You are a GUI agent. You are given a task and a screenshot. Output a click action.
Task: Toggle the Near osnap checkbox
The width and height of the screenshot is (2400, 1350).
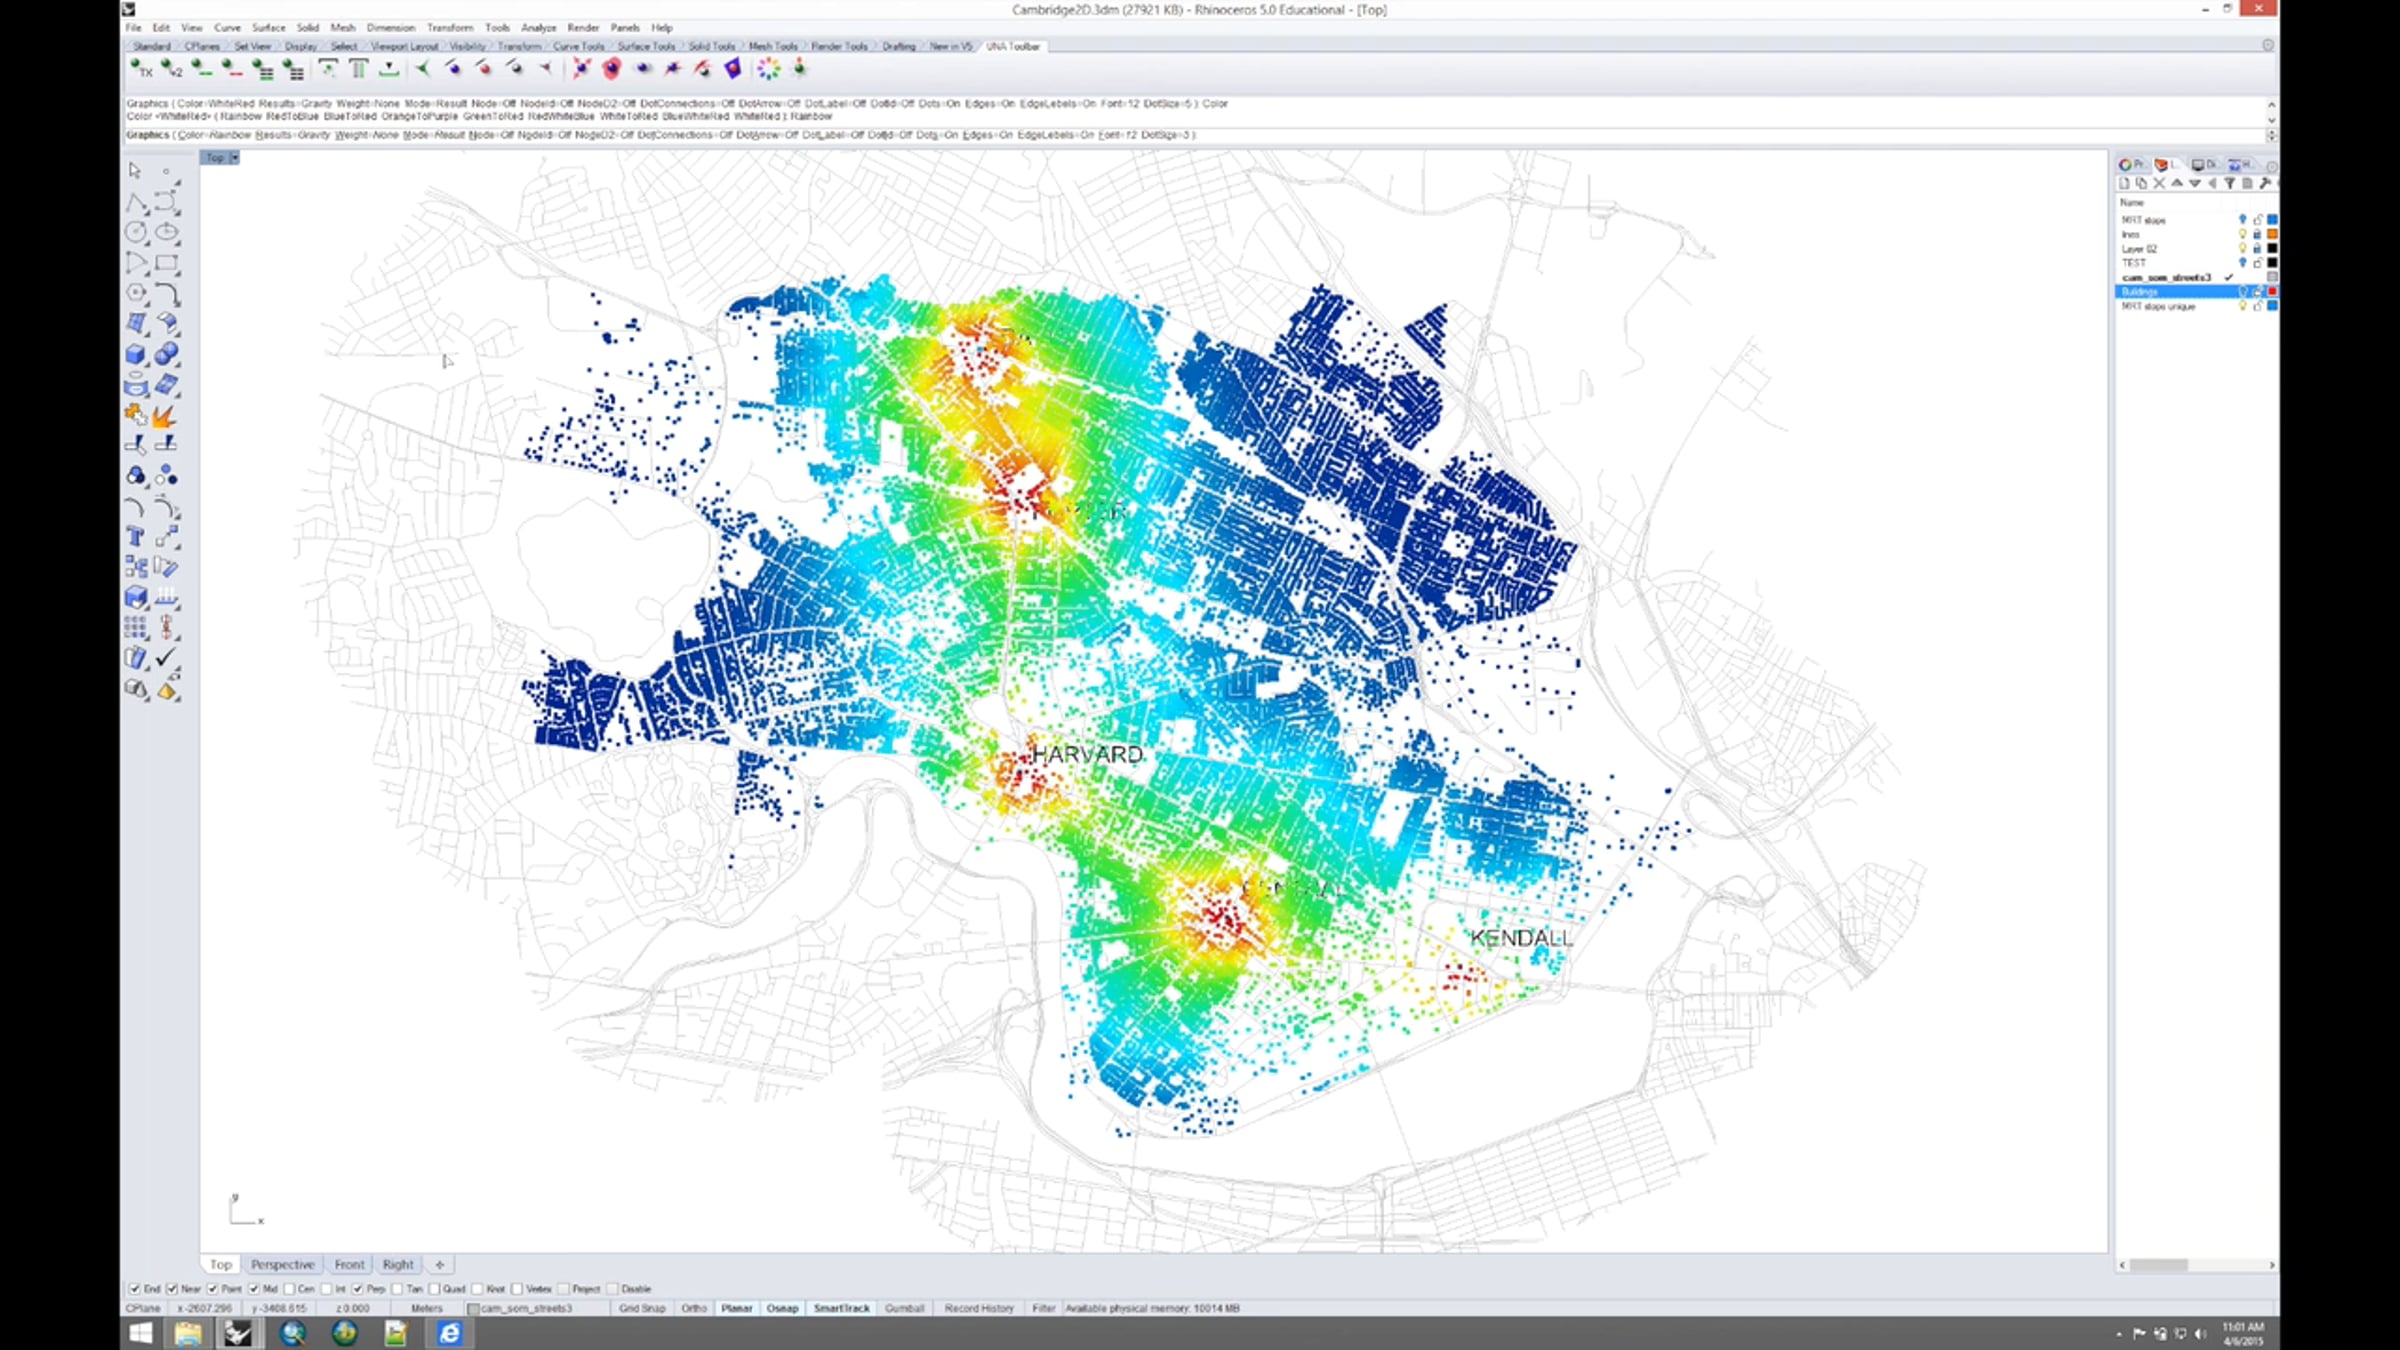click(172, 1289)
